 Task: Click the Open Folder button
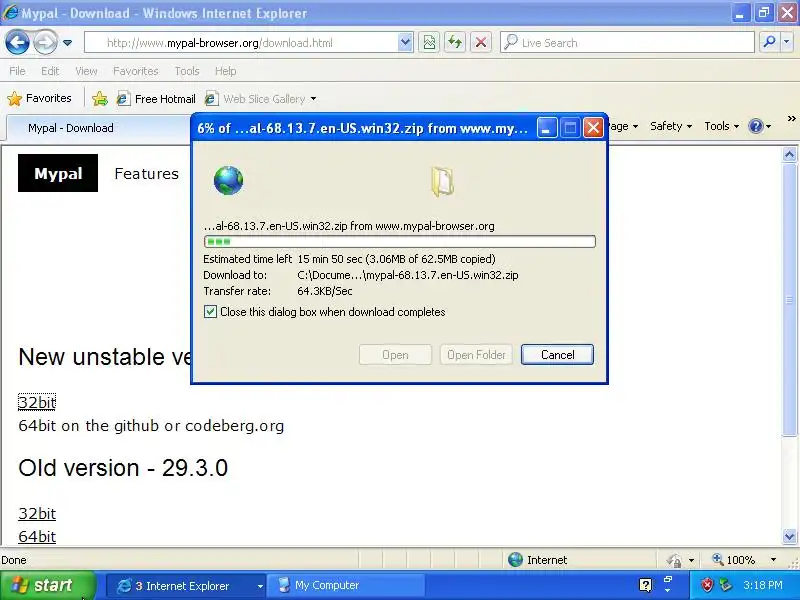[x=476, y=355]
